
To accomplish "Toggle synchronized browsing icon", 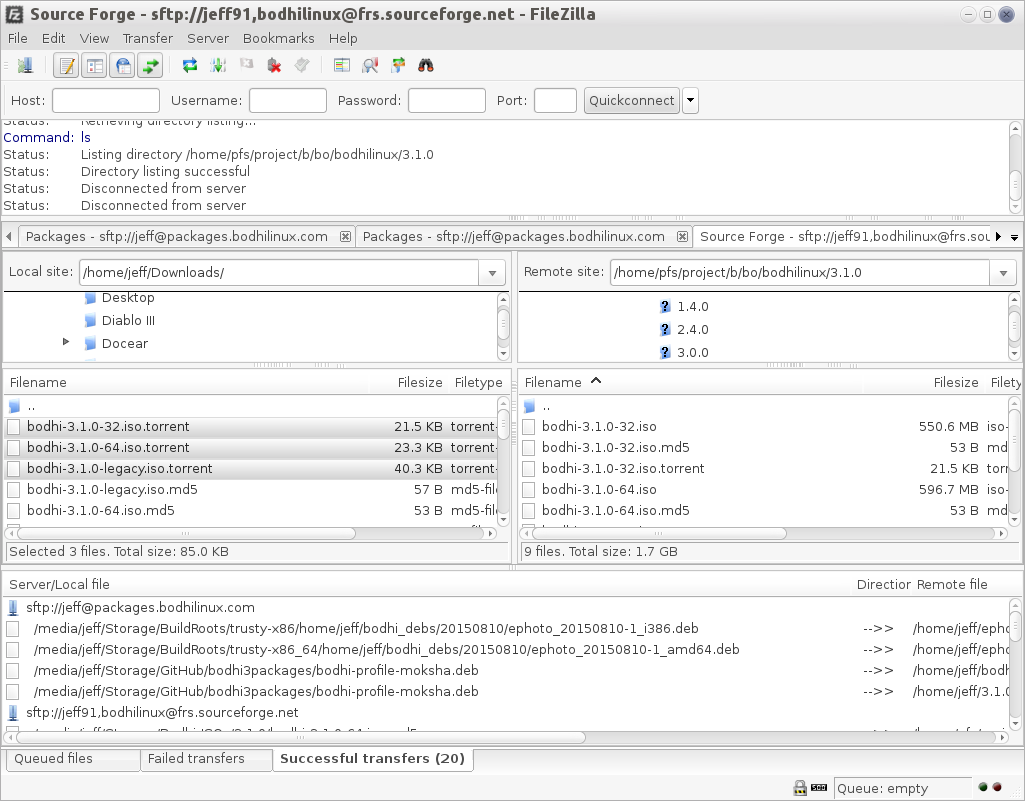I will tap(398, 65).
